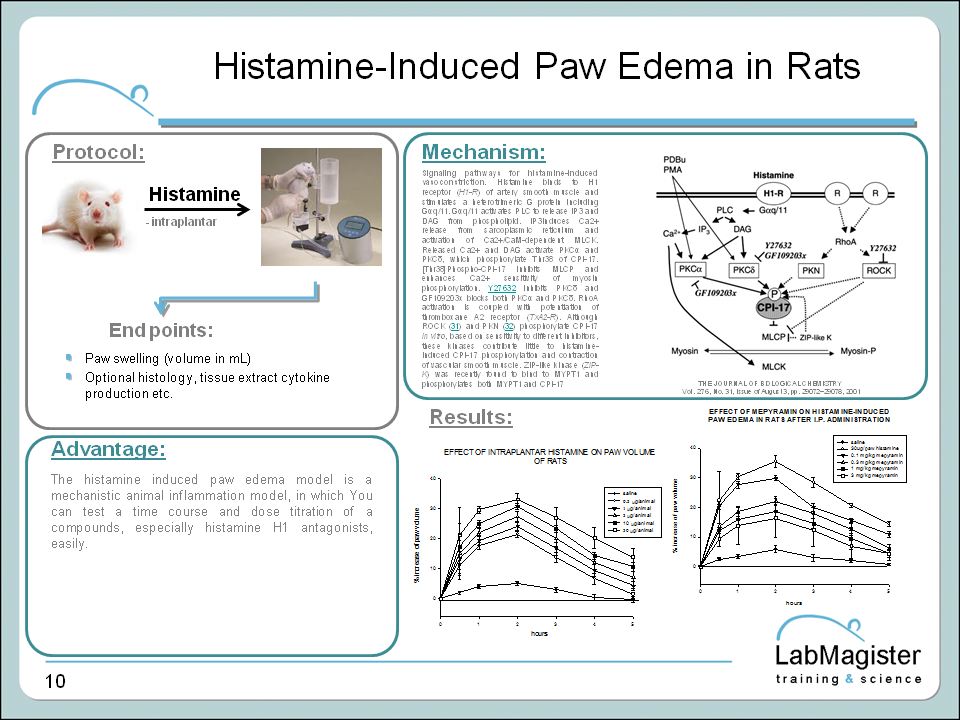
Task: Click the 'DAG' label in the diagram
Action: (742, 229)
